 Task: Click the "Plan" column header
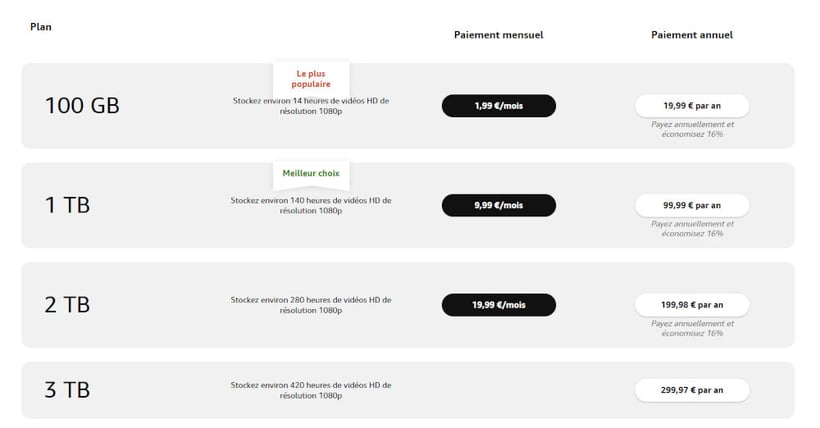pyautogui.click(x=41, y=27)
